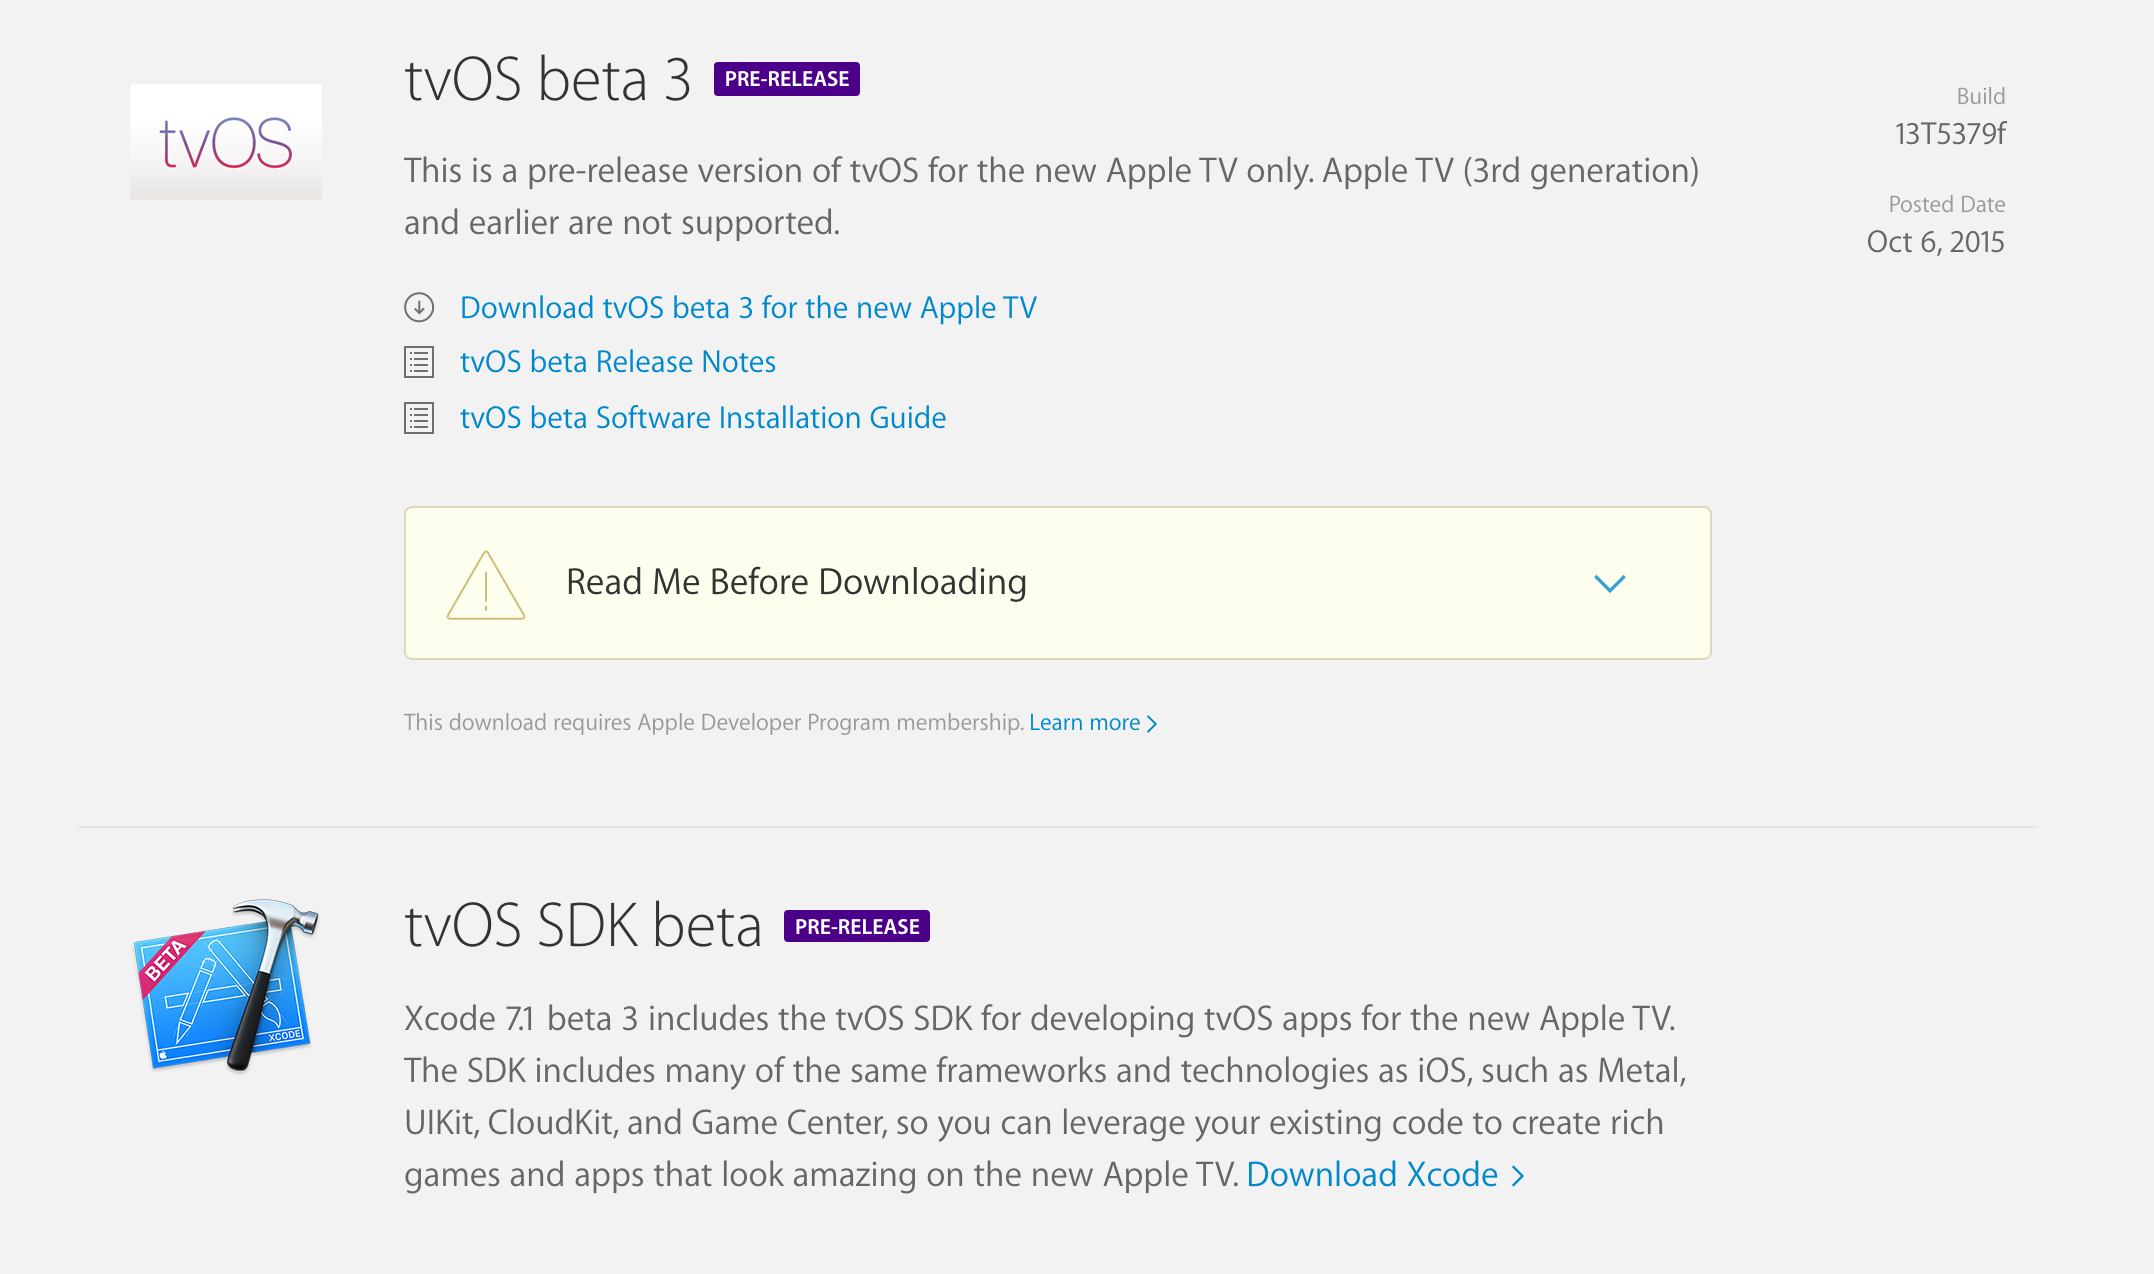The height and width of the screenshot is (1274, 2154).
Task: Click the Download Xcode link
Action: [1372, 1175]
